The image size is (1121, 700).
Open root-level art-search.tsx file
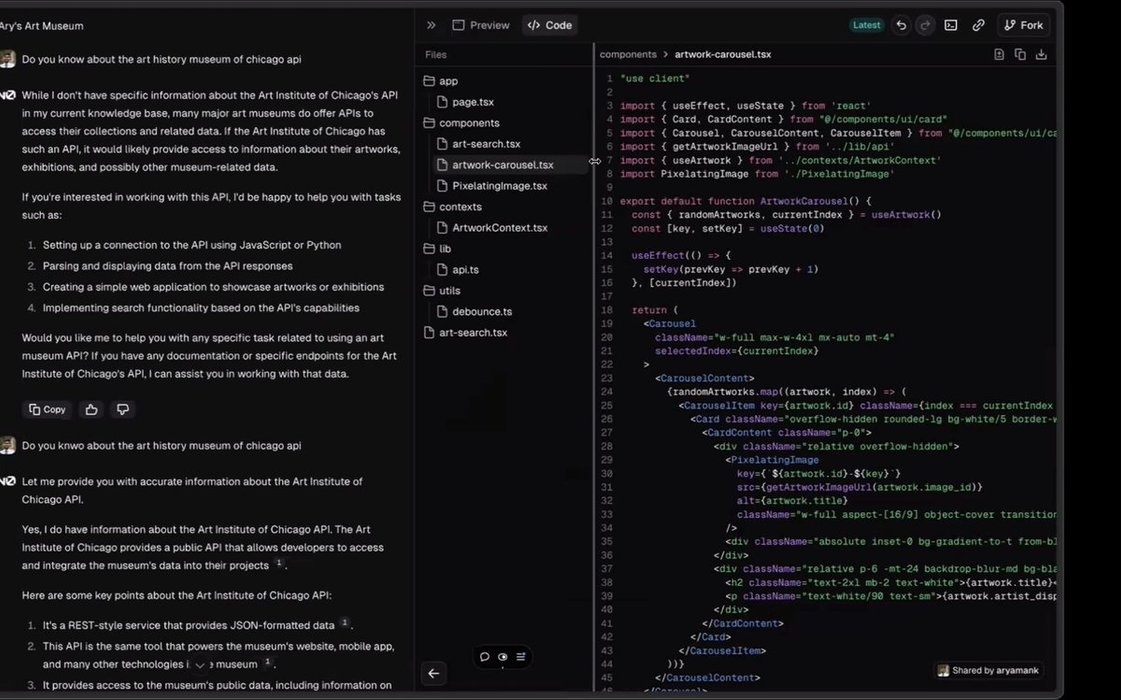pyautogui.click(x=466, y=332)
